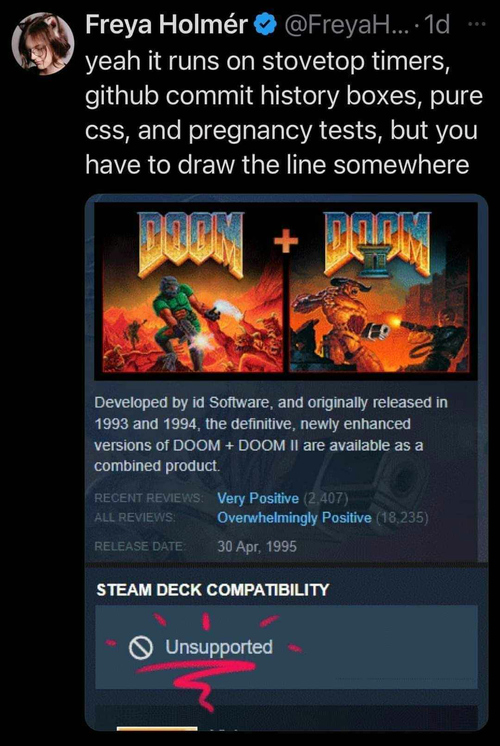Click the Freya Holmér display name
Image resolution: width=500 pixels, height=746 pixels.
pyautogui.click(x=167, y=25)
